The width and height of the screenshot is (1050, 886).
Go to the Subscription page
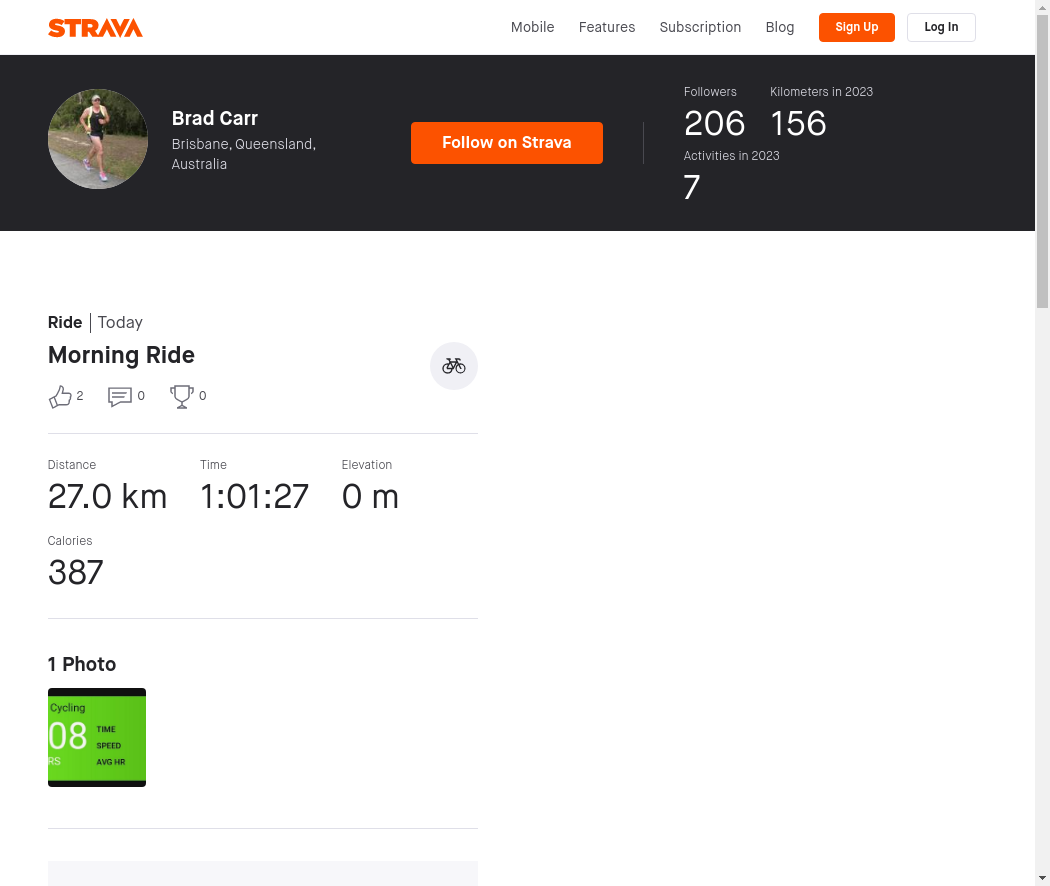coord(700,27)
